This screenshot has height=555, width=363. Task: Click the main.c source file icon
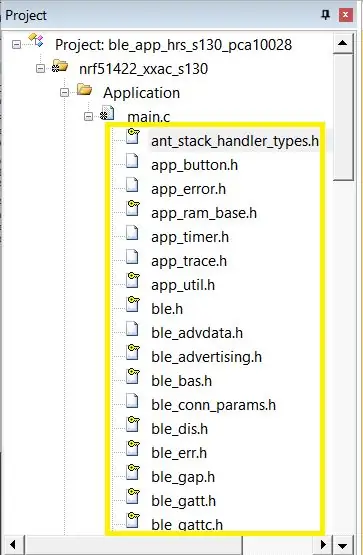(x=107, y=113)
